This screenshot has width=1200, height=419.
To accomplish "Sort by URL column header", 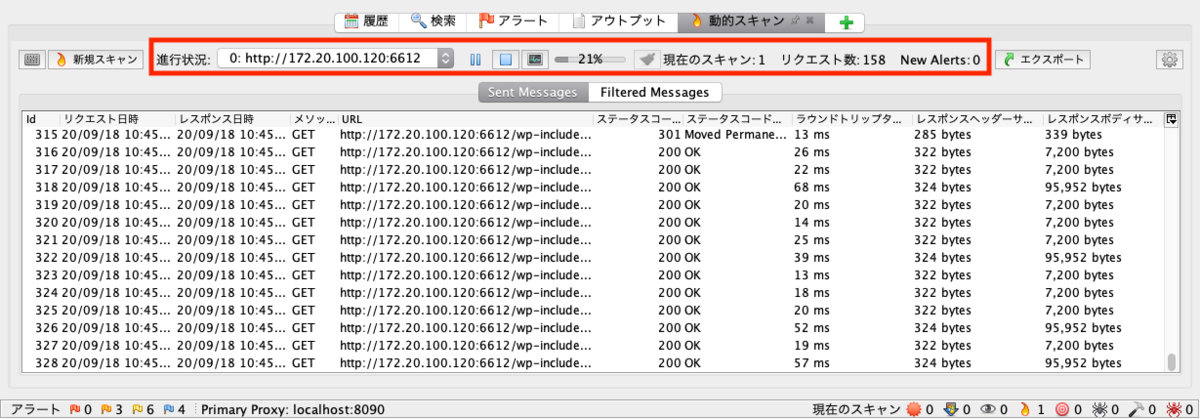I will (x=465, y=119).
